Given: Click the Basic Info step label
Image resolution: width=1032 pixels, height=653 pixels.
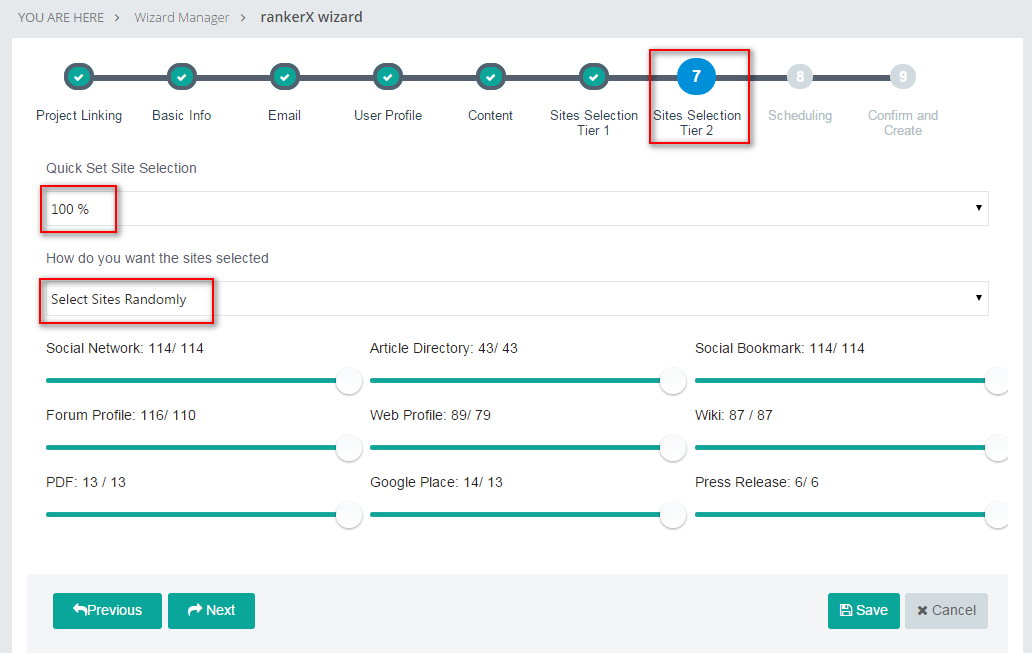Looking at the screenshot, I should click(182, 115).
